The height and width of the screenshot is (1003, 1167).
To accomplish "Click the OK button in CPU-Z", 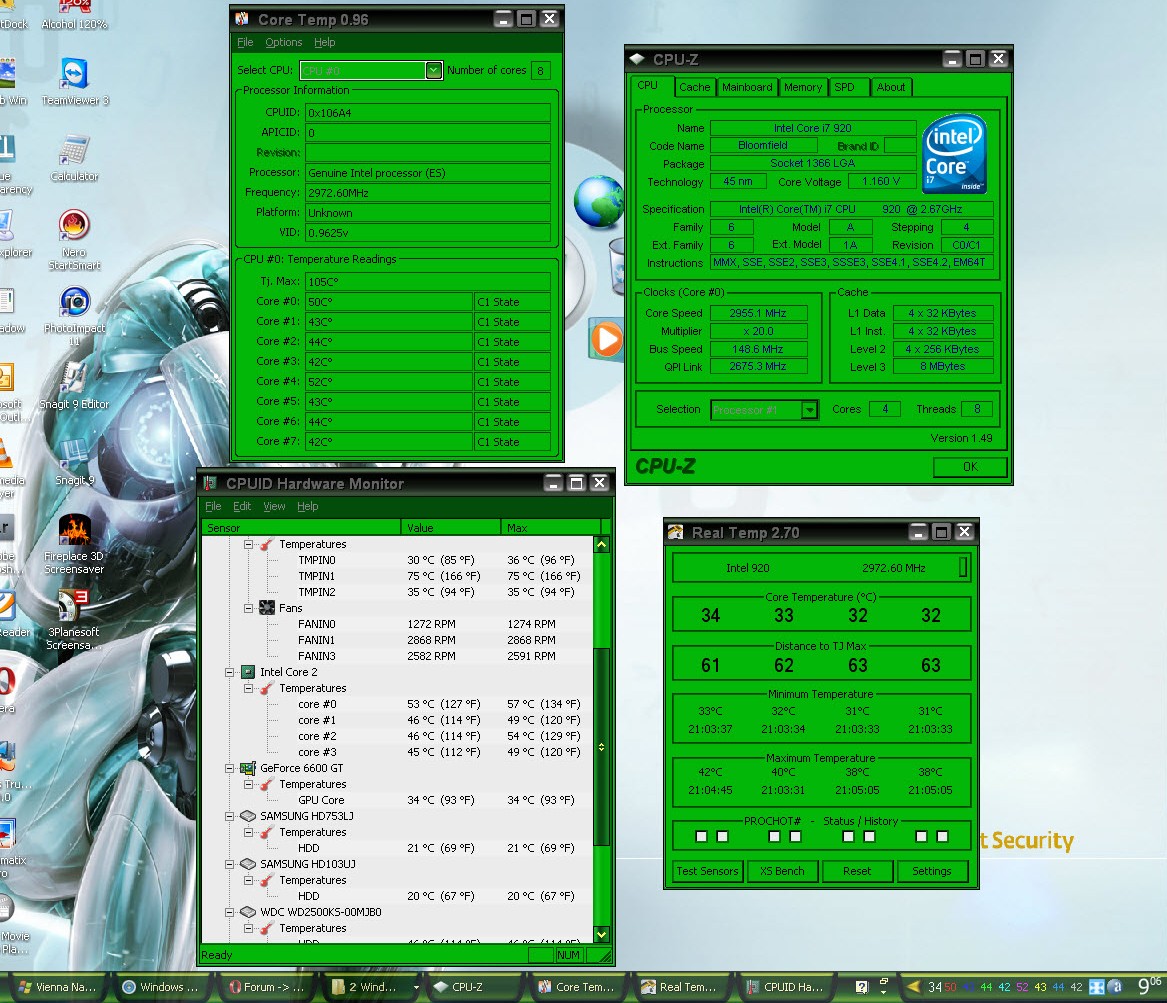I will pos(970,467).
